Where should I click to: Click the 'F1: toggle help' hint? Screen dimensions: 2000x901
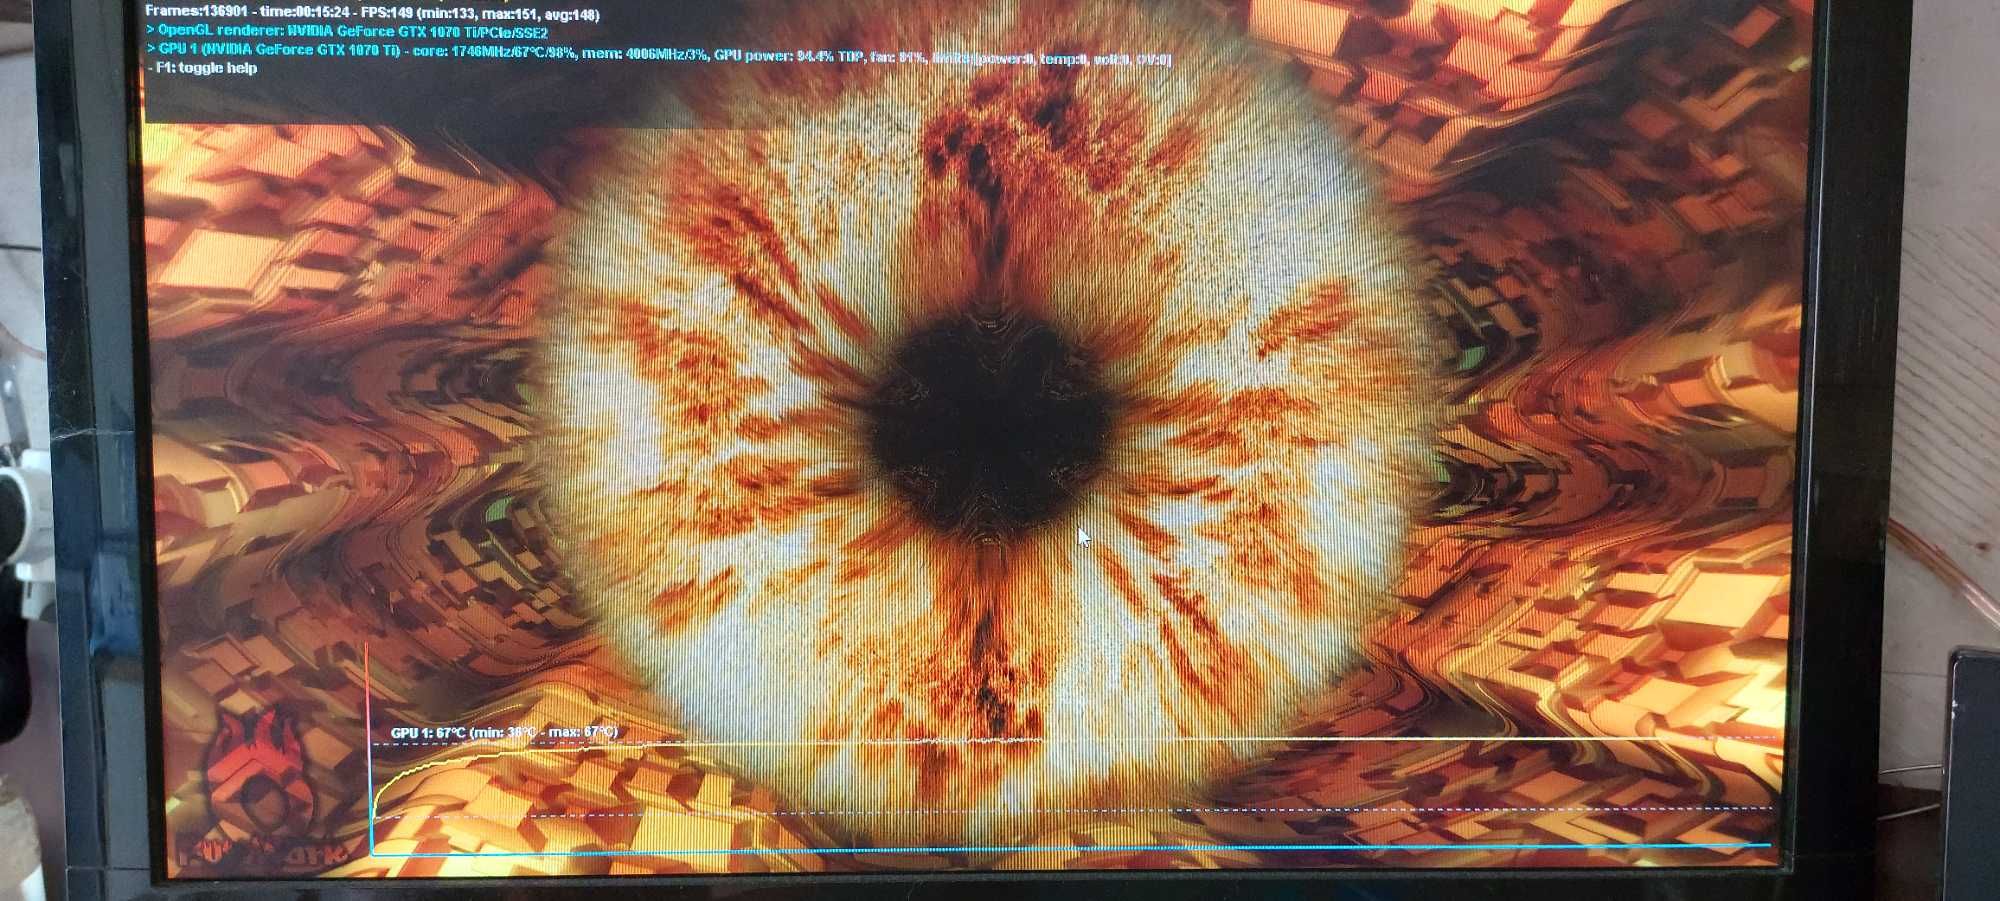[202, 68]
